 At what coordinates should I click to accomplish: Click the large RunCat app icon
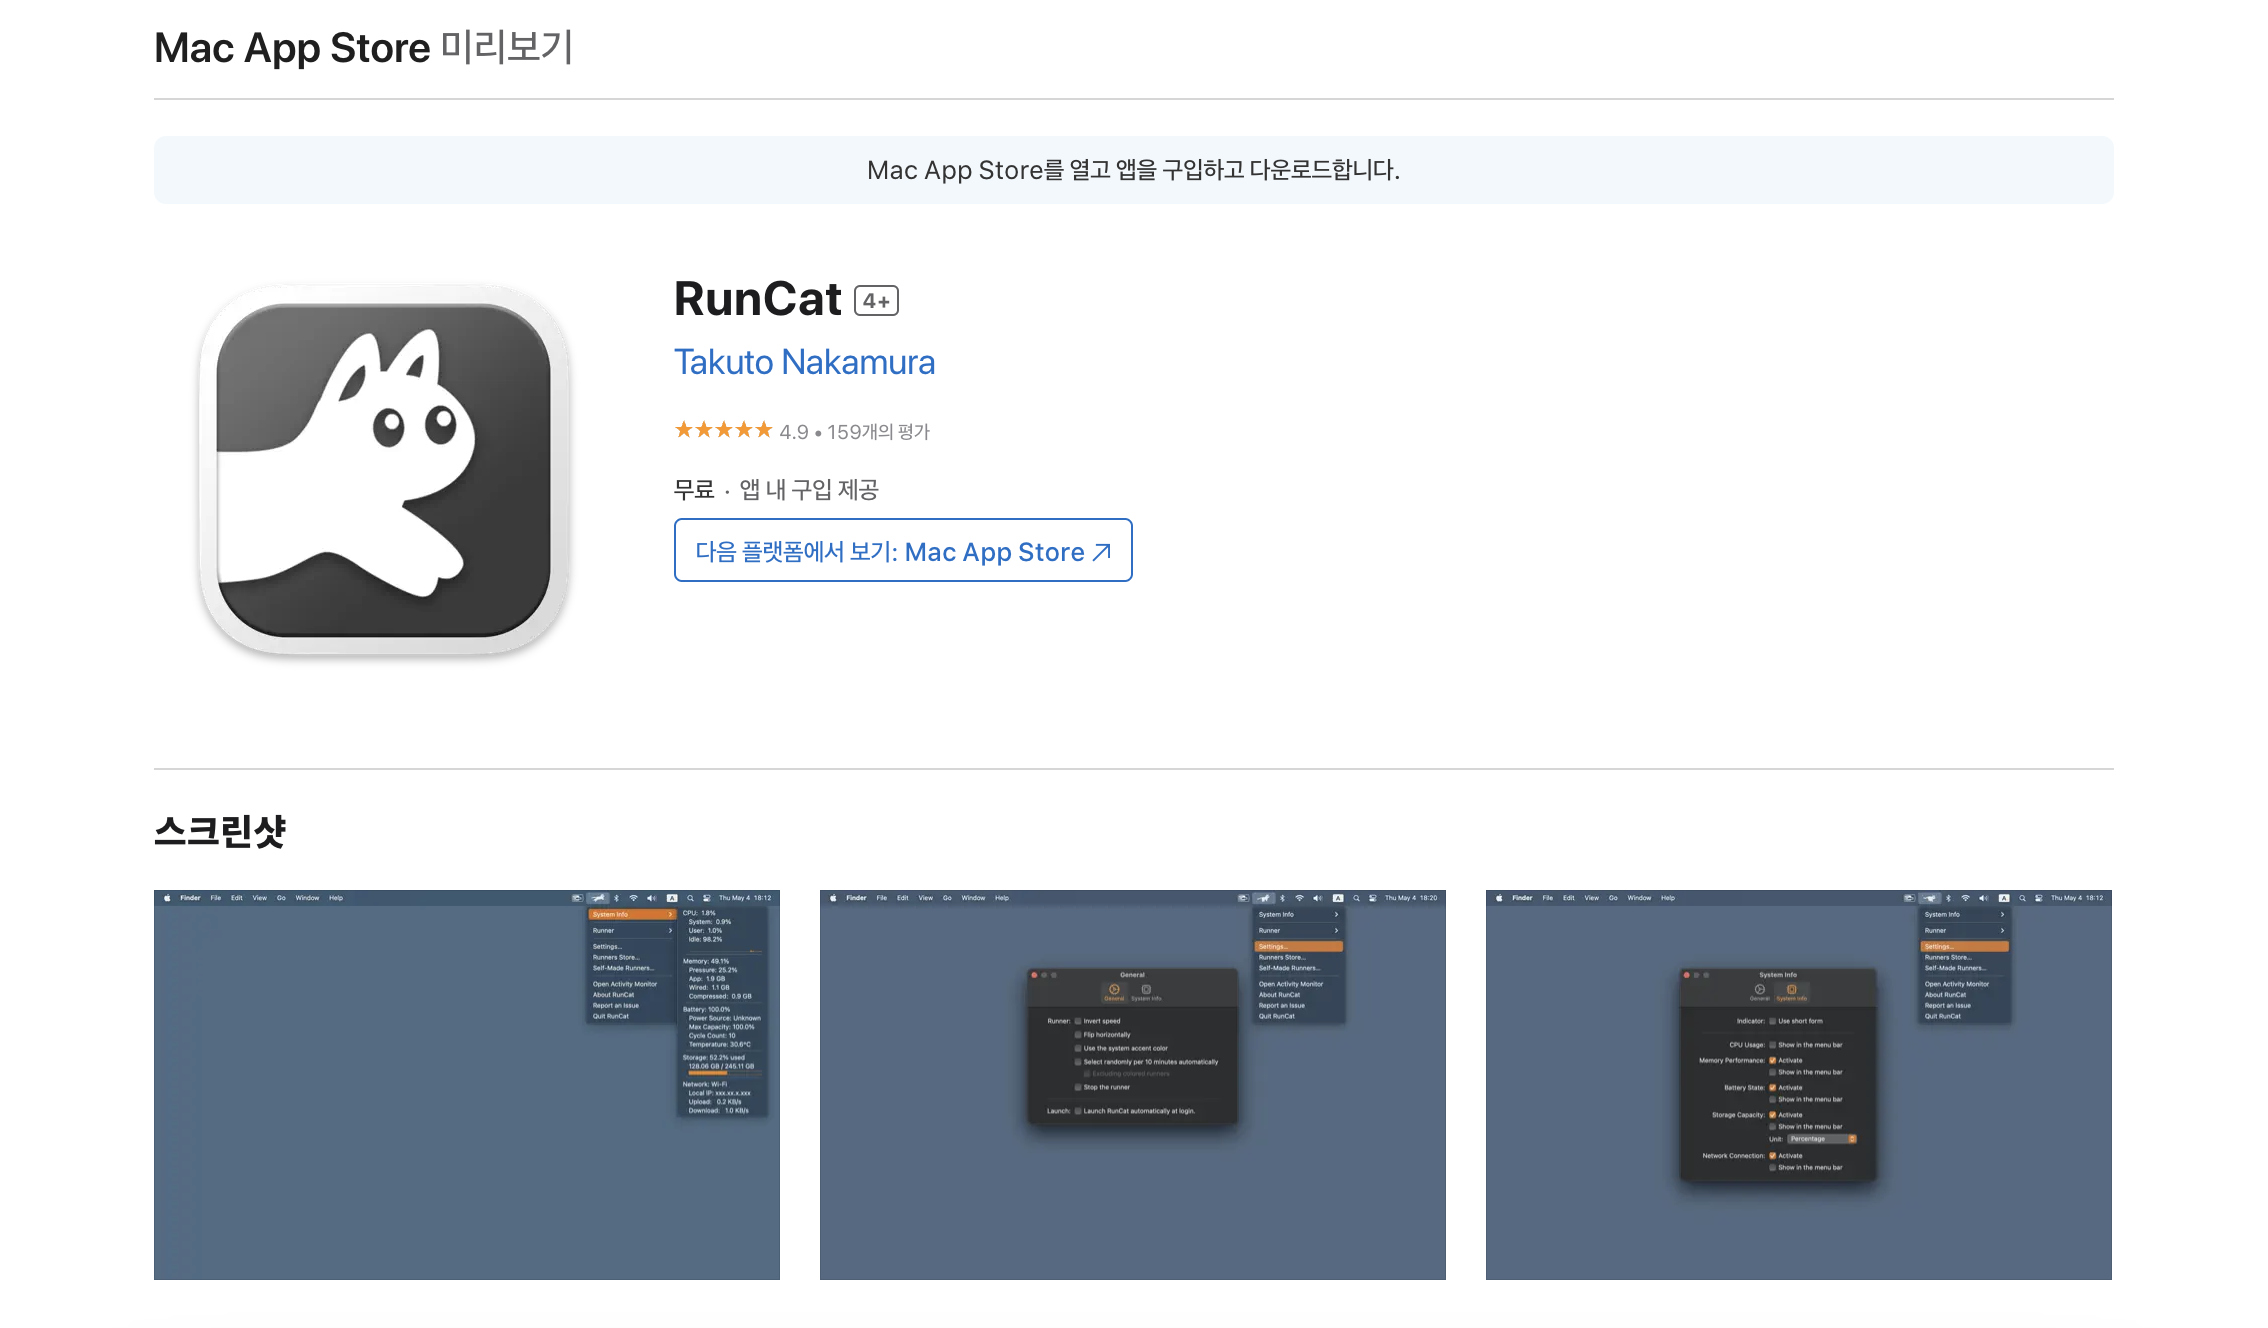(x=384, y=470)
